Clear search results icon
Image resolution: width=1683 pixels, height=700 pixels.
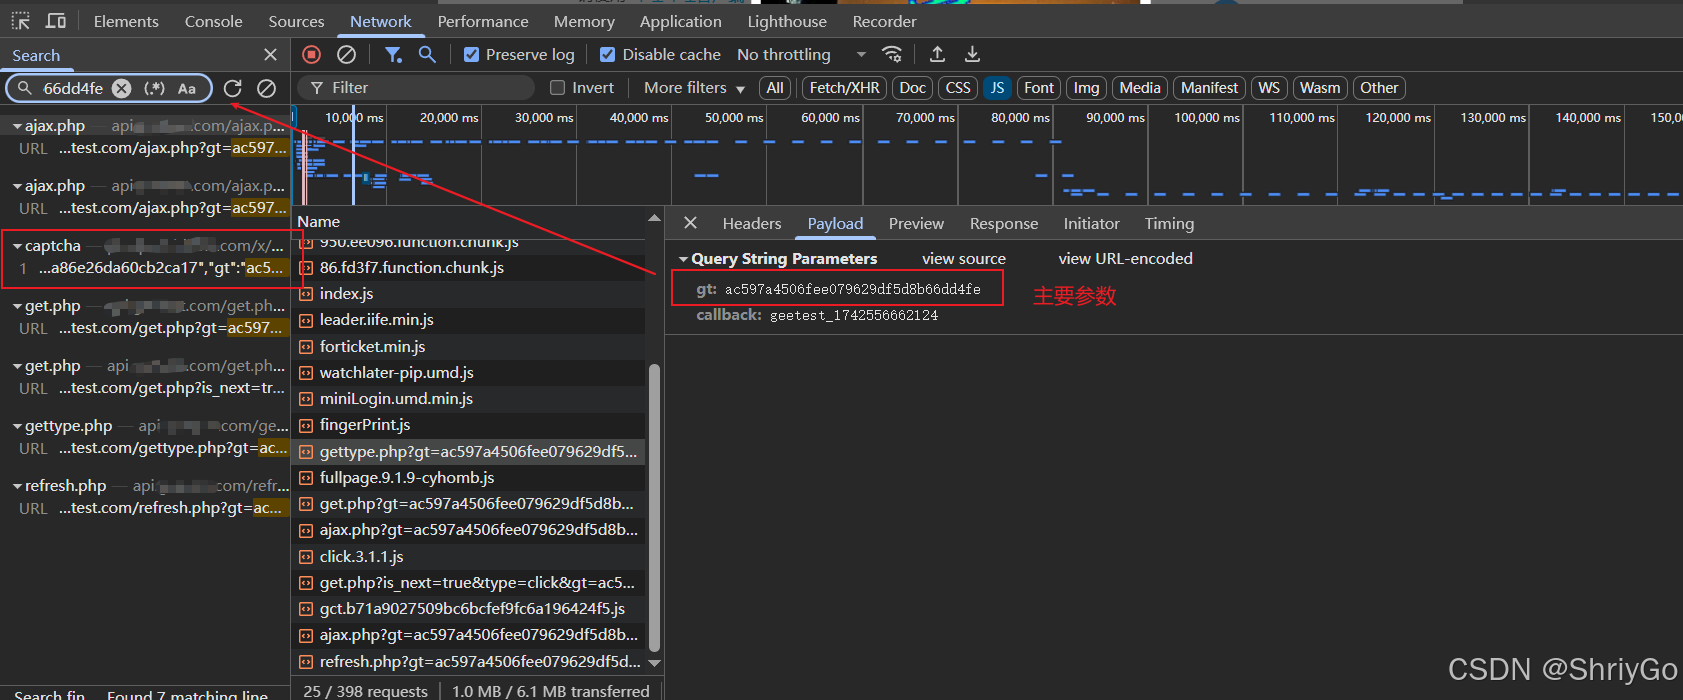click(x=266, y=88)
